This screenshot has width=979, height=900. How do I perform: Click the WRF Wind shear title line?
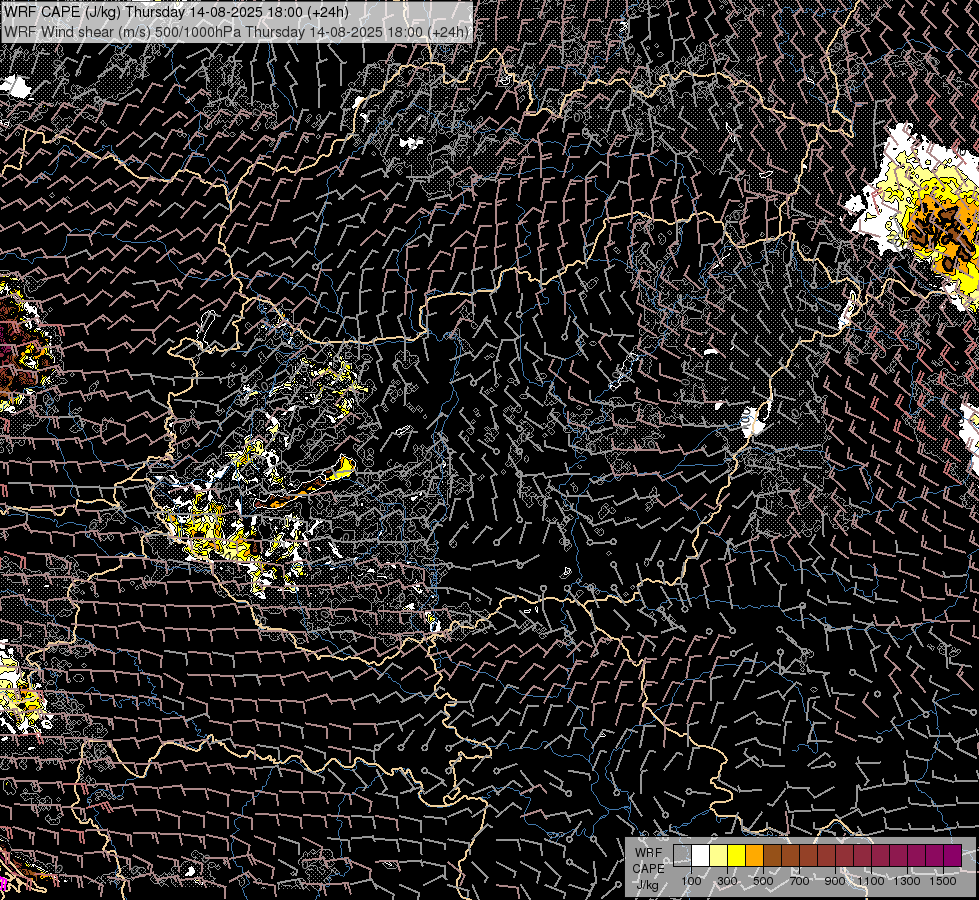pos(236,32)
